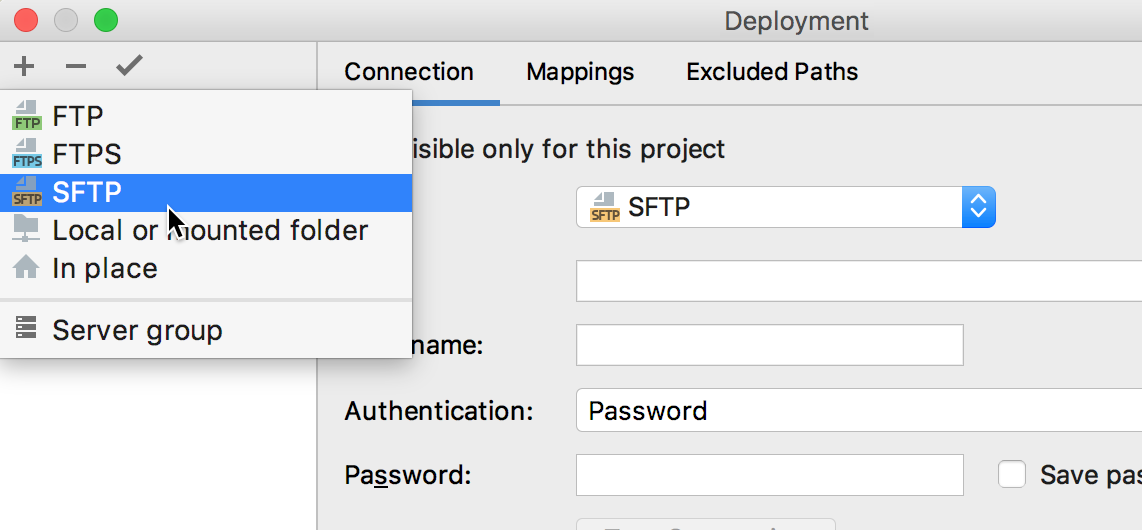Screen dimensions: 1142x530
Task: Enable the Save password checkbox
Action: coord(1012,474)
